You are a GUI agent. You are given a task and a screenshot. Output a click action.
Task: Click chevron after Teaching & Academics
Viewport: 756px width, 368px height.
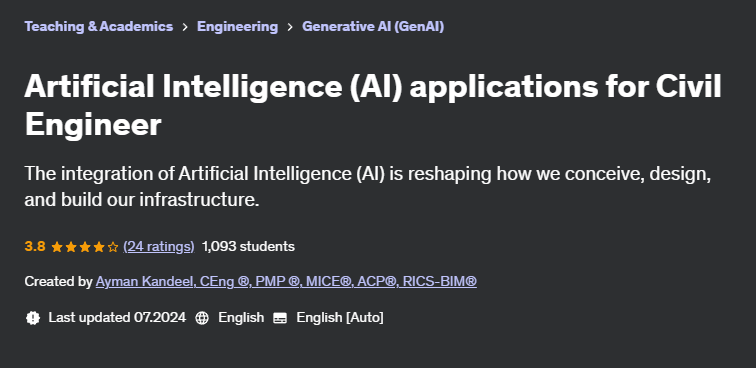coord(185,27)
